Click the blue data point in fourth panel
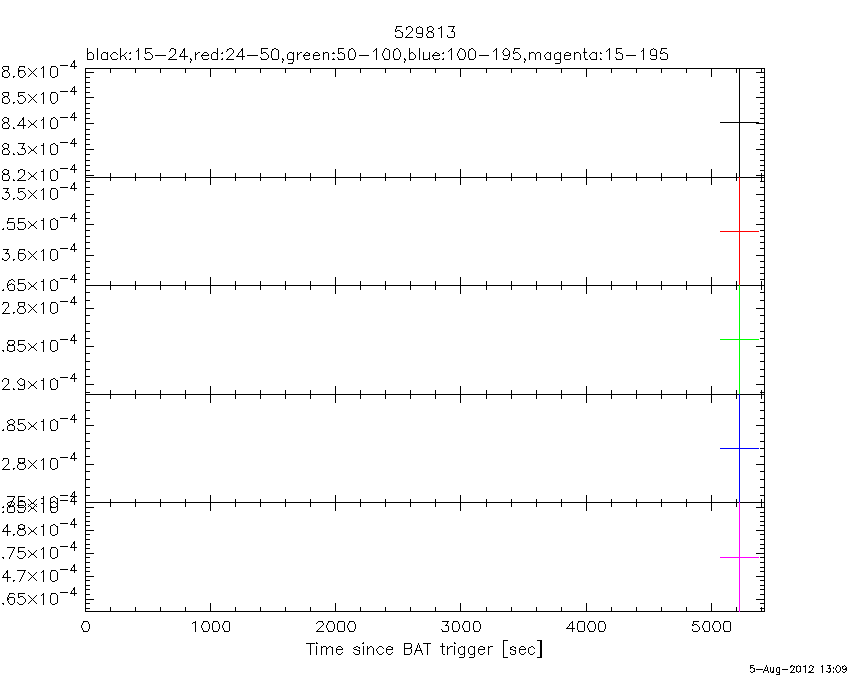 [x=739, y=448]
